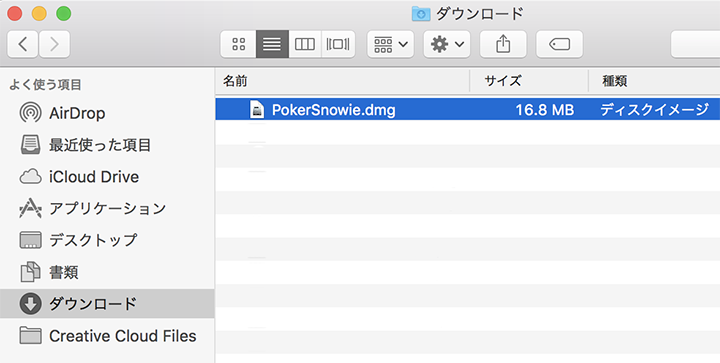
Task: Switch to Cover Flow view
Action: click(x=338, y=44)
